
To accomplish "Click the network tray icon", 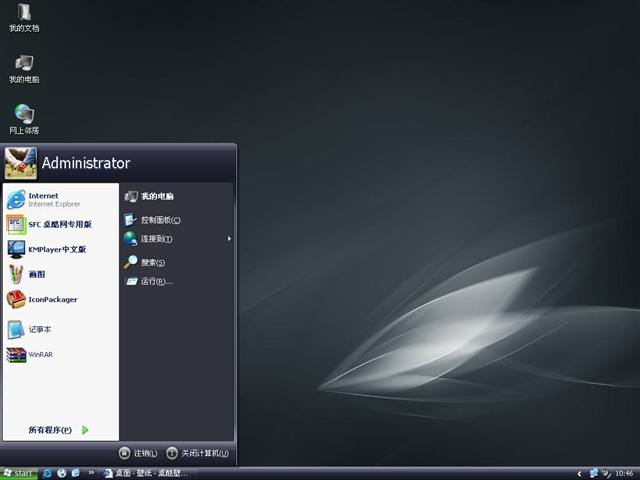I will click(x=593, y=473).
